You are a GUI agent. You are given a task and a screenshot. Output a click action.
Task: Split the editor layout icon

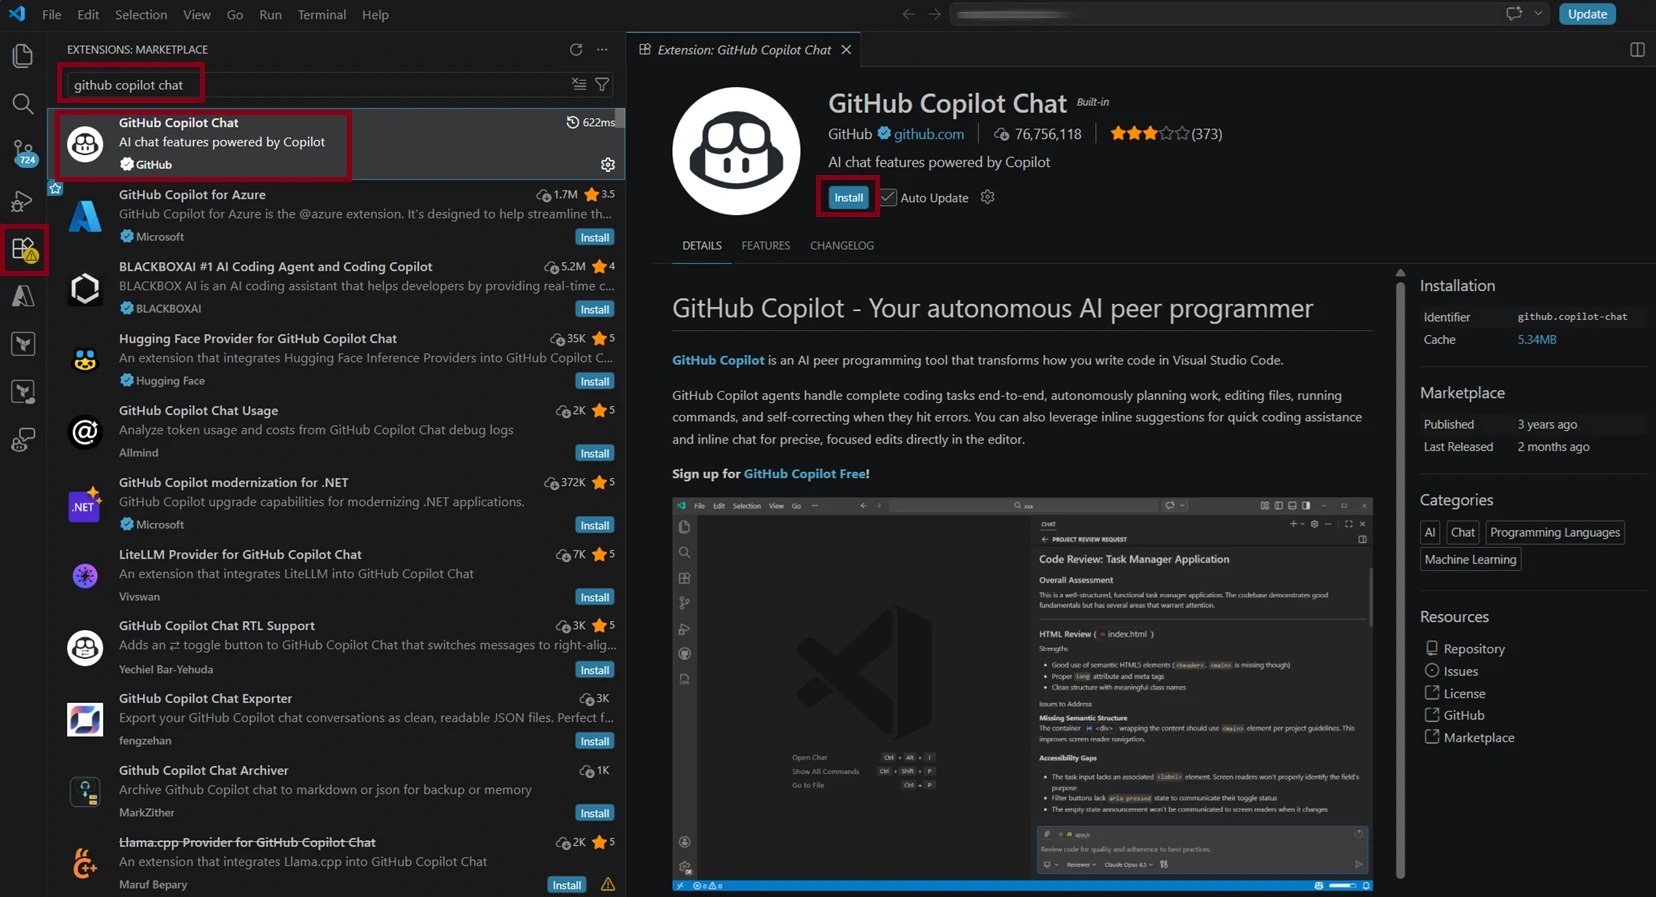pyautogui.click(x=1637, y=49)
